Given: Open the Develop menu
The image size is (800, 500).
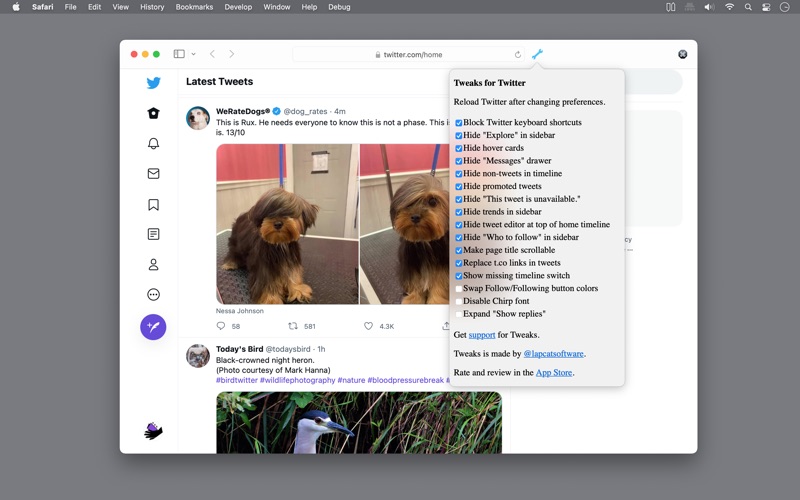Looking at the screenshot, I should click(x=238, y=7).
